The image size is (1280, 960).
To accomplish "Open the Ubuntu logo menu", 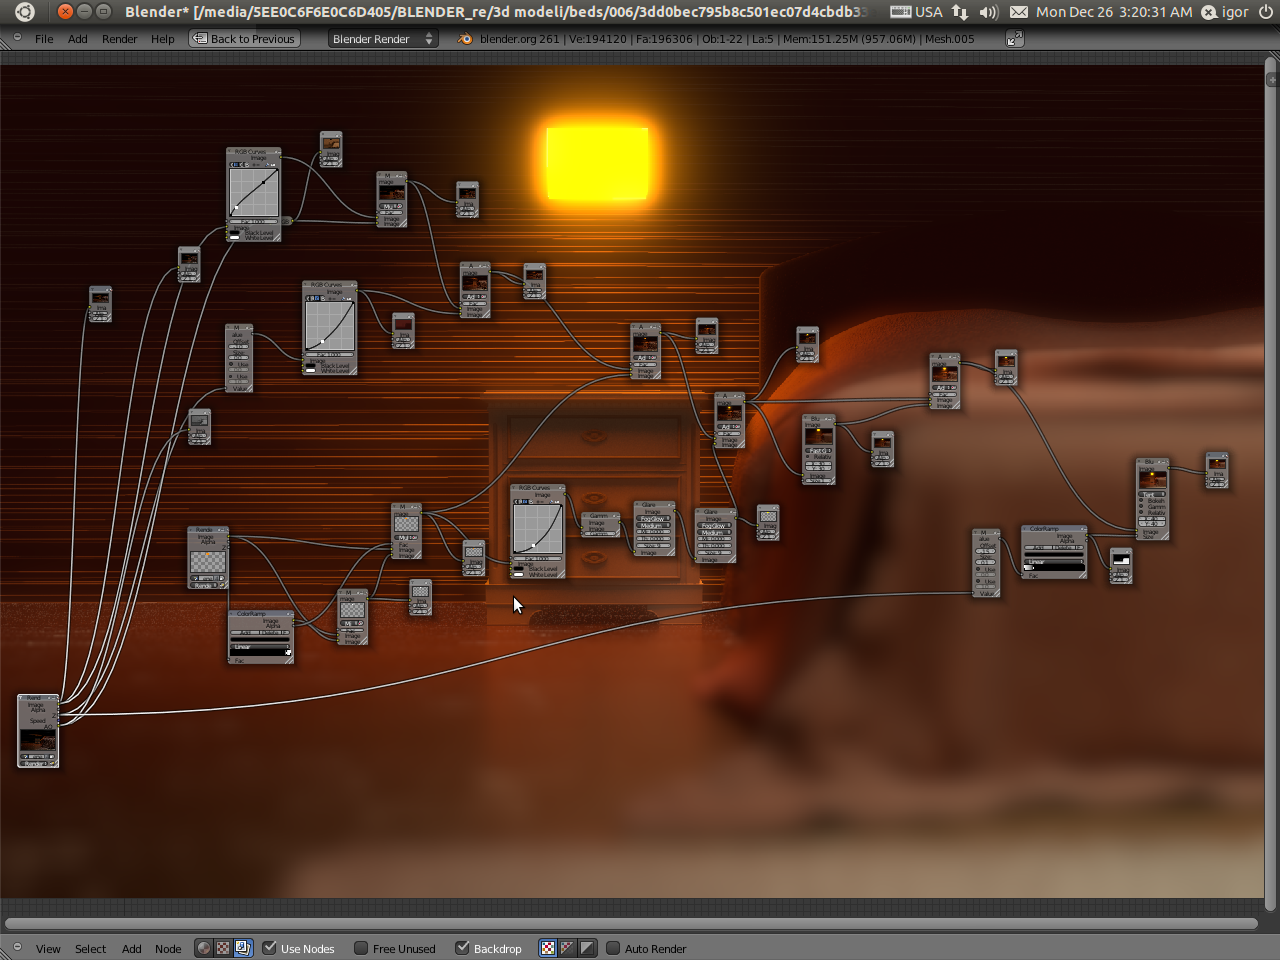I will point(25,12).
